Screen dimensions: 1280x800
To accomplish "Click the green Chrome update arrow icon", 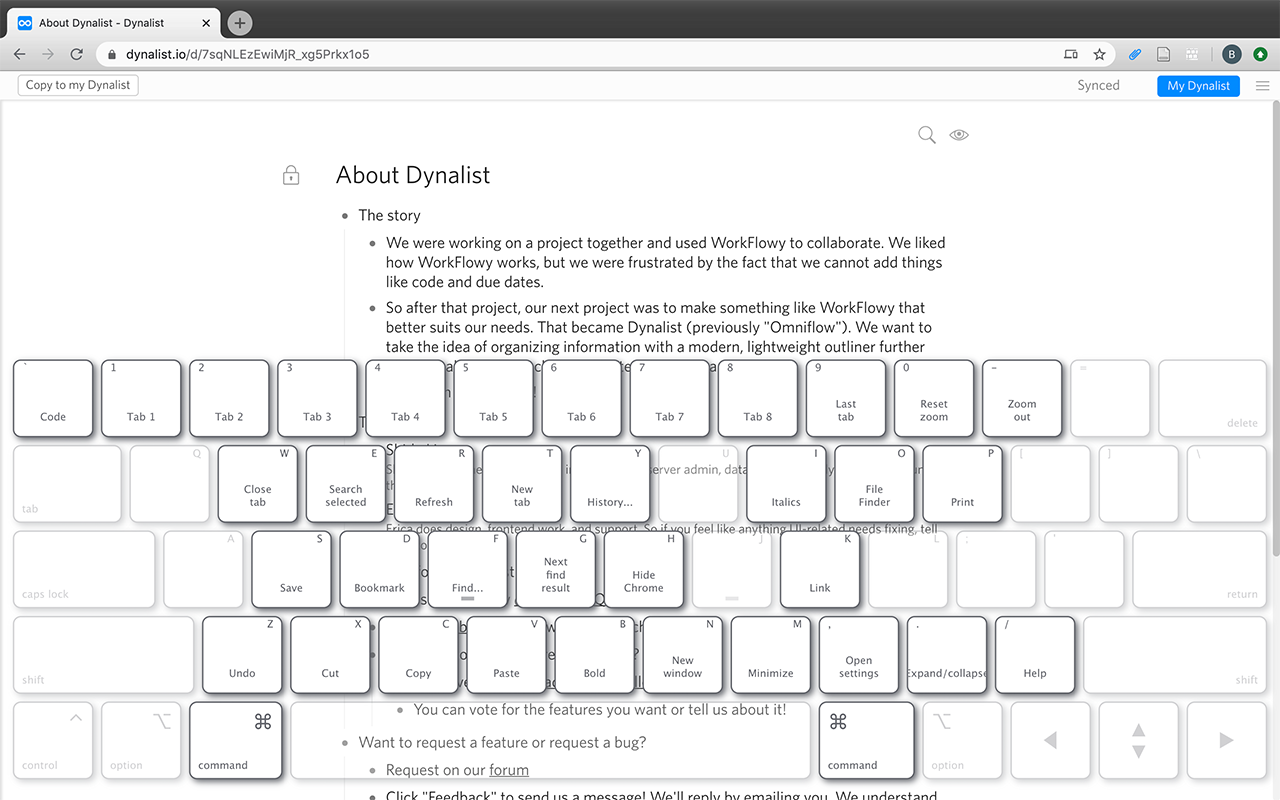I will pos(1261,54).
